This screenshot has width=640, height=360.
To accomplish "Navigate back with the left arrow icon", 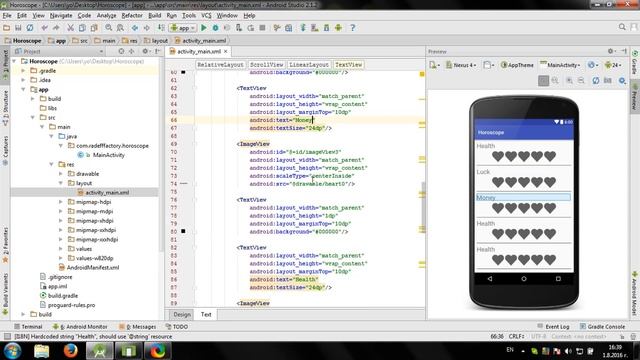I will 135,28.
